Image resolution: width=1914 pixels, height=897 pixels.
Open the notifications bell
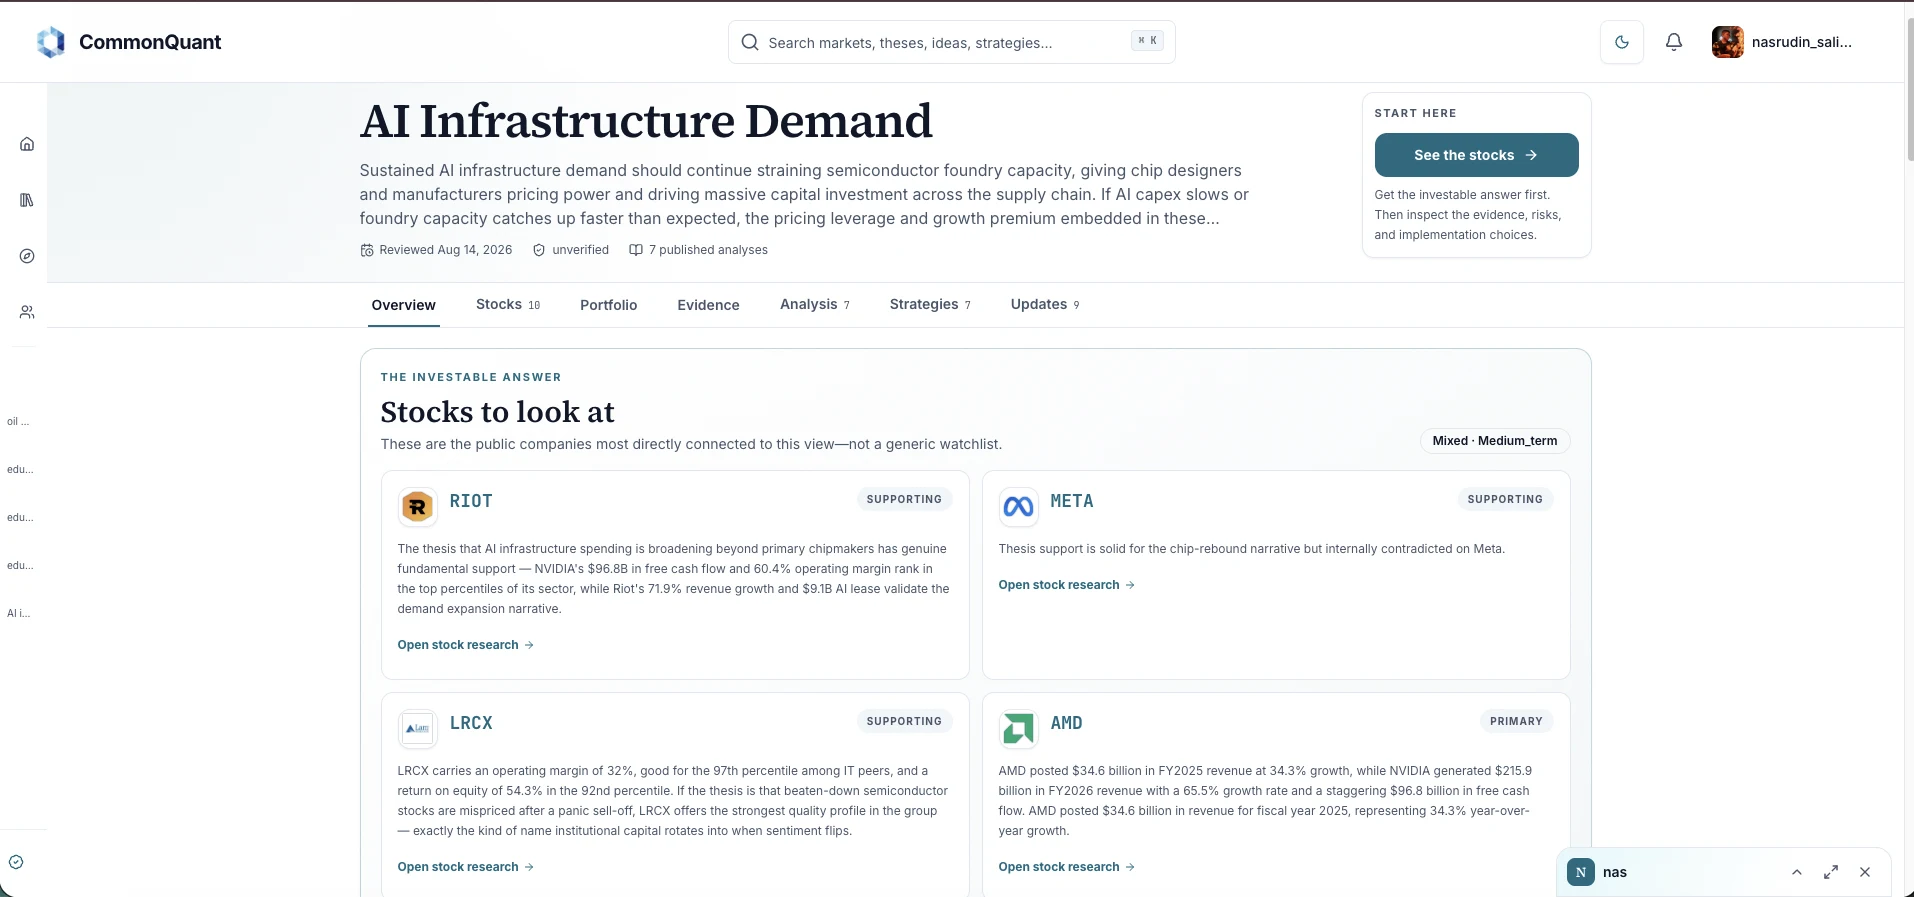[x=1674, y=42]
